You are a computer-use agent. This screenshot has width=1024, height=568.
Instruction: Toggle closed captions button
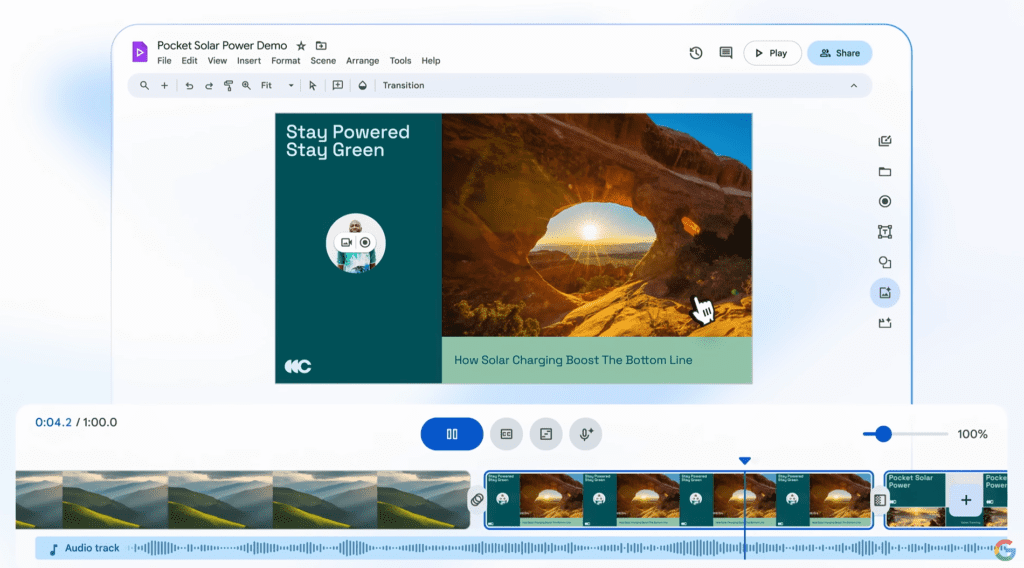[506, 434]
